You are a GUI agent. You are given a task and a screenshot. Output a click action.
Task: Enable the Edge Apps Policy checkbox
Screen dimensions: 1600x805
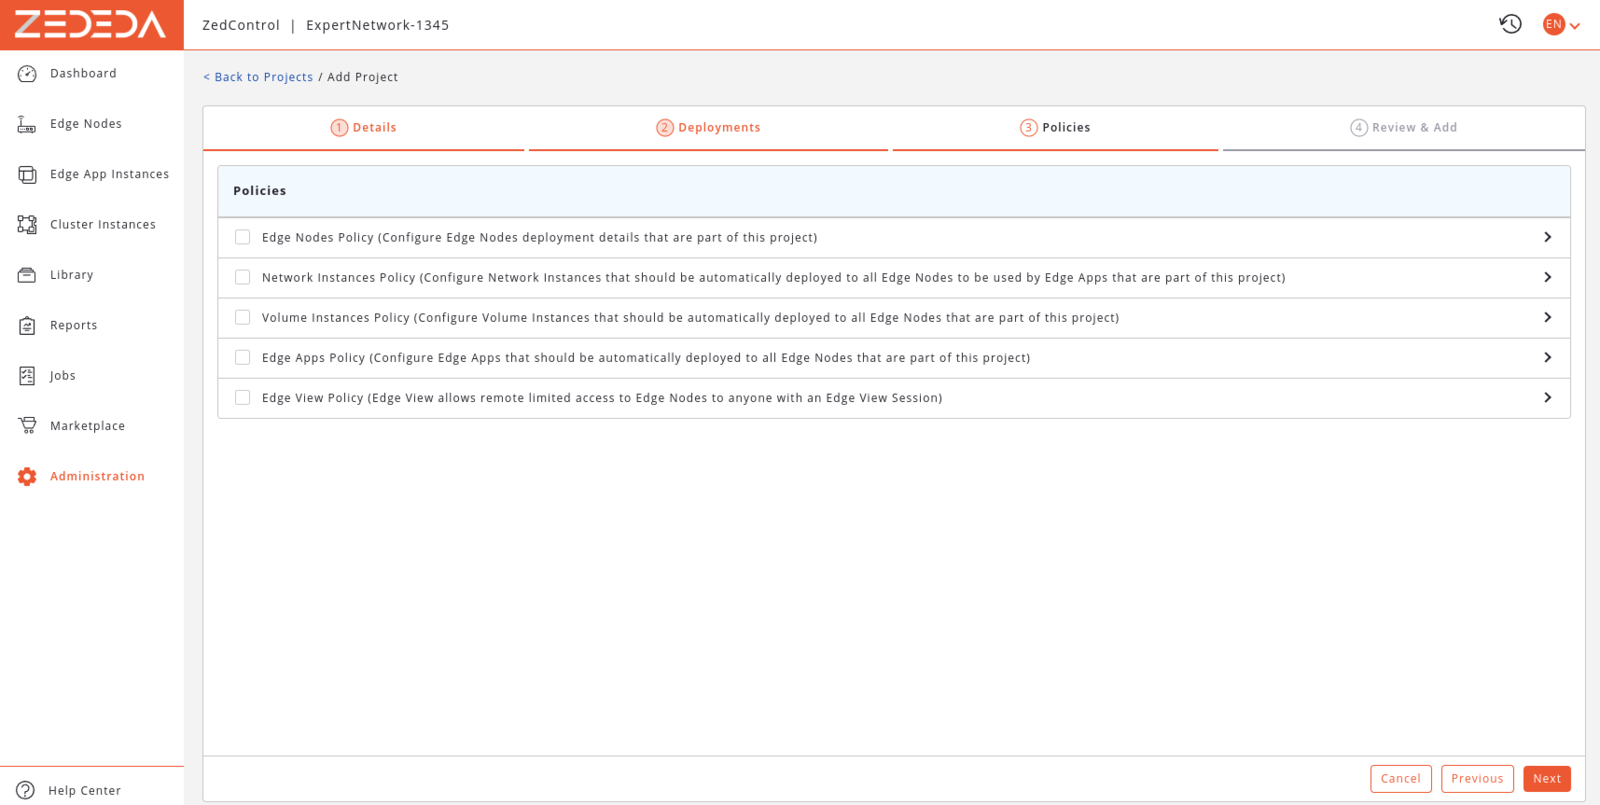point(242,357)
